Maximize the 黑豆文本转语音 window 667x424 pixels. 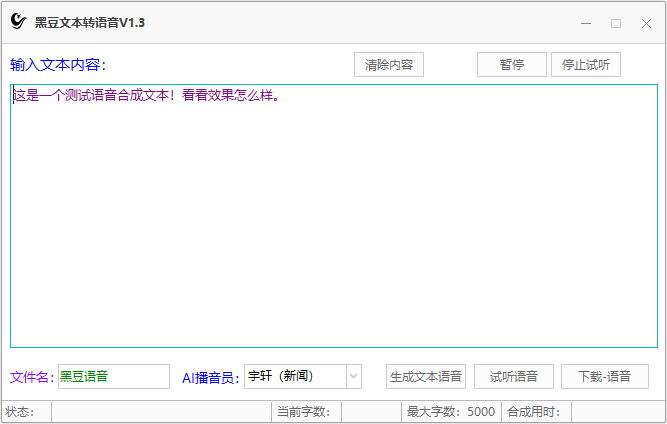tap(616, 23)
